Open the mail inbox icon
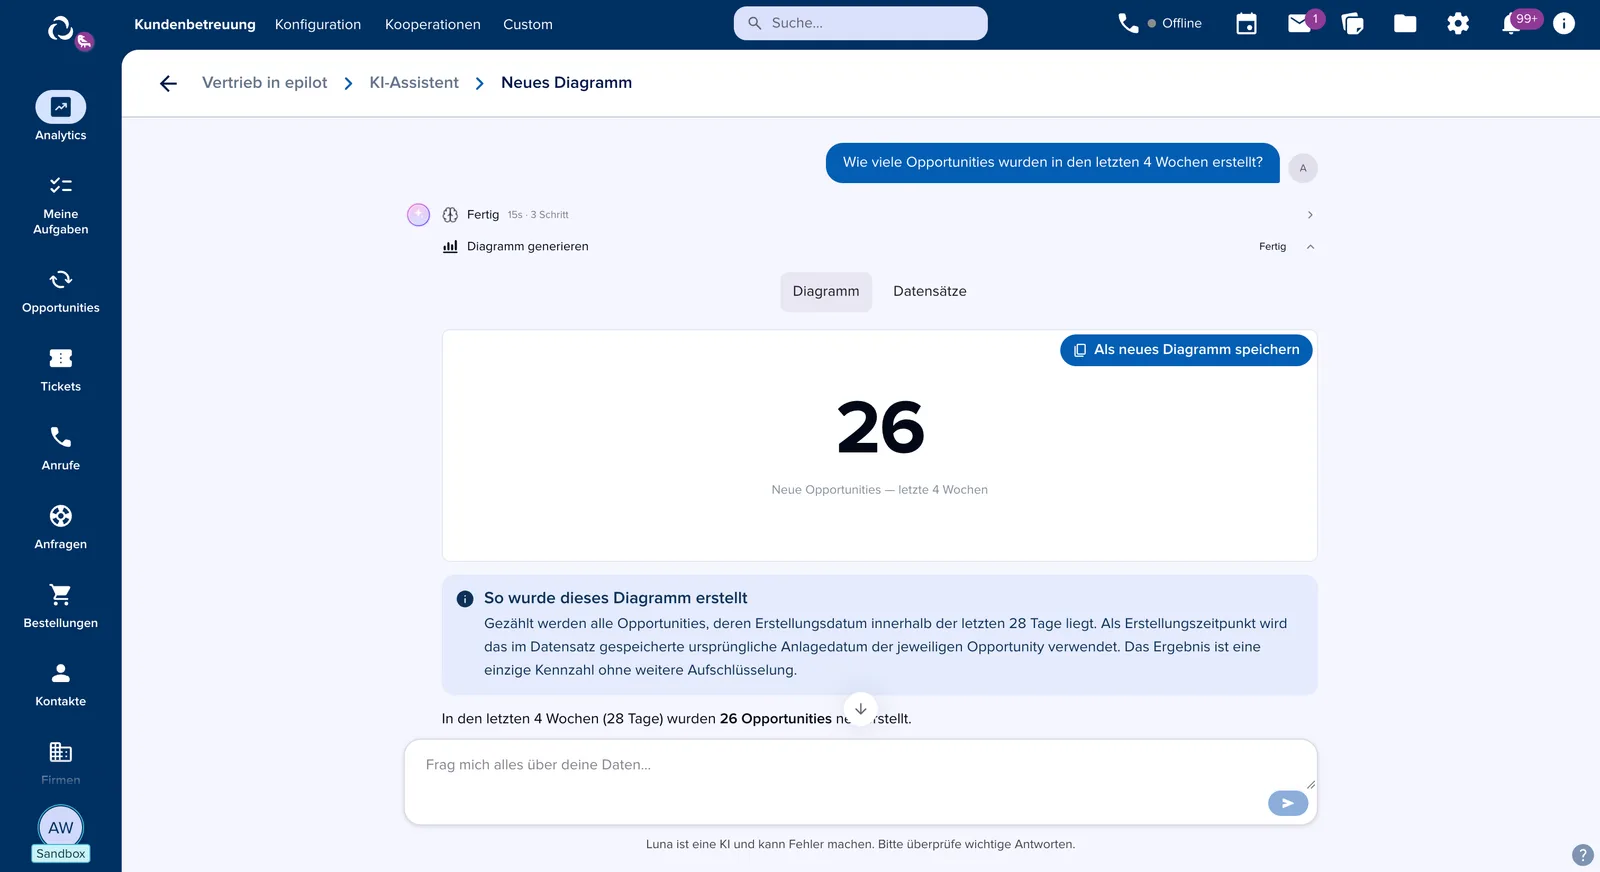Screen dimensions: 1600x872 pos(1299,23)
